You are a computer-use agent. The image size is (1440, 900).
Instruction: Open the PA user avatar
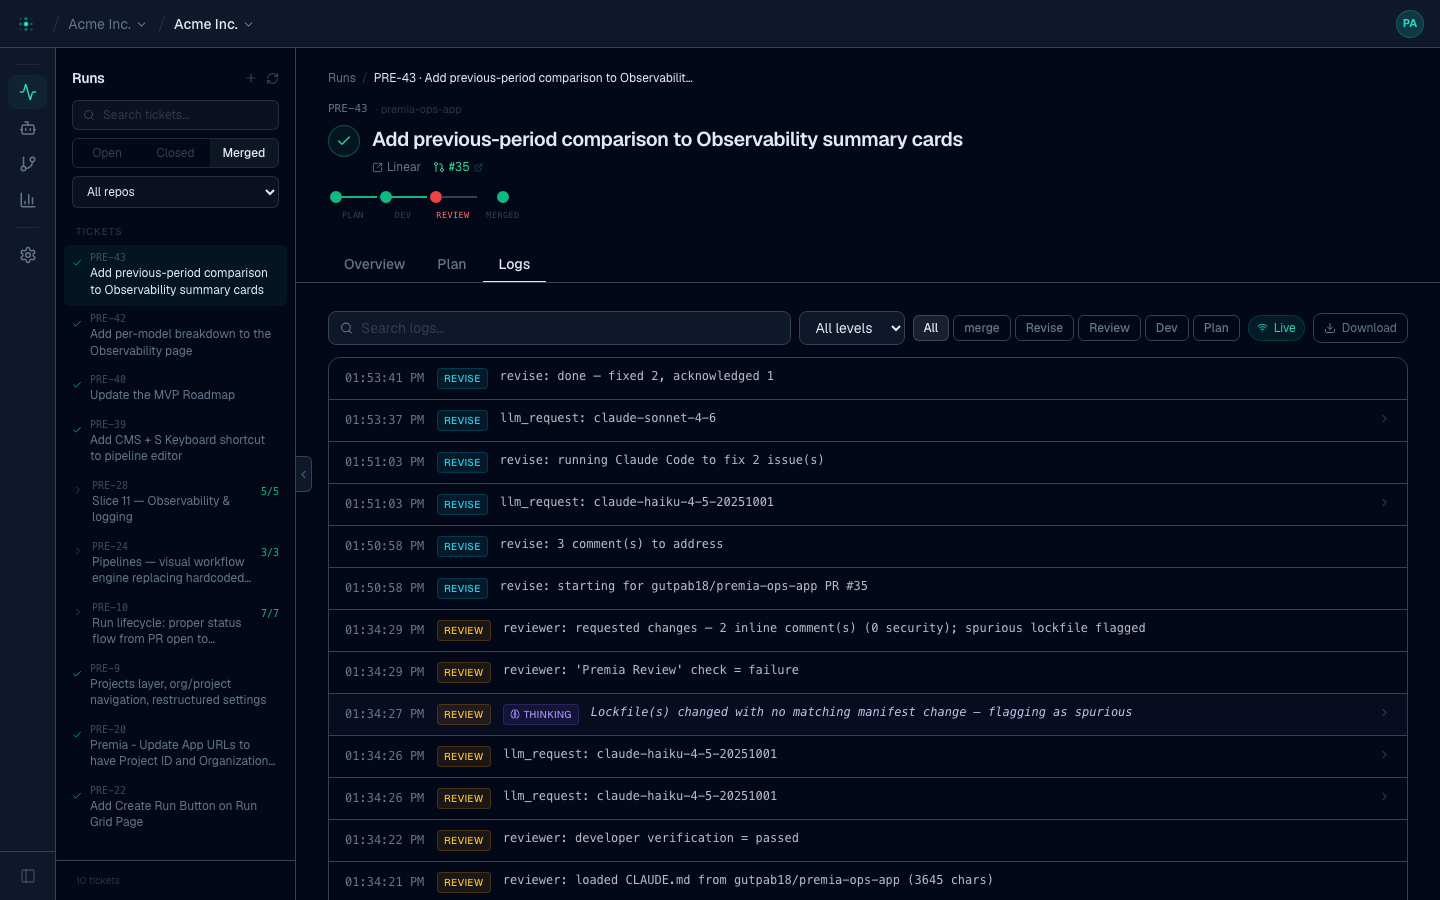[x=1410, y=24]
